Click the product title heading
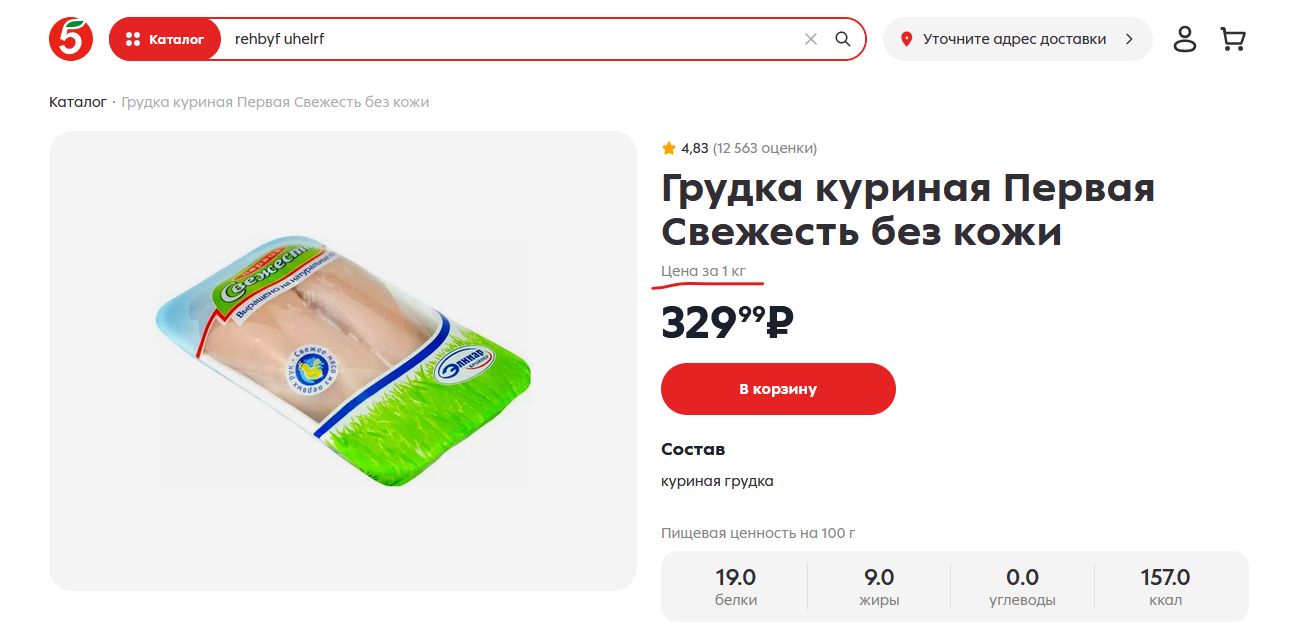 [908, 210]
